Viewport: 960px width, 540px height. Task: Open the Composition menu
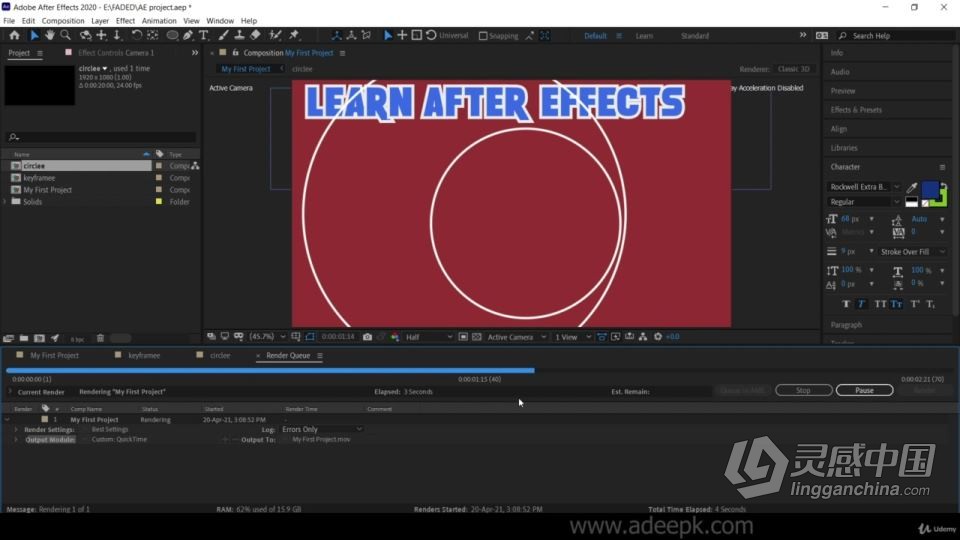click(x=63, y=21)
